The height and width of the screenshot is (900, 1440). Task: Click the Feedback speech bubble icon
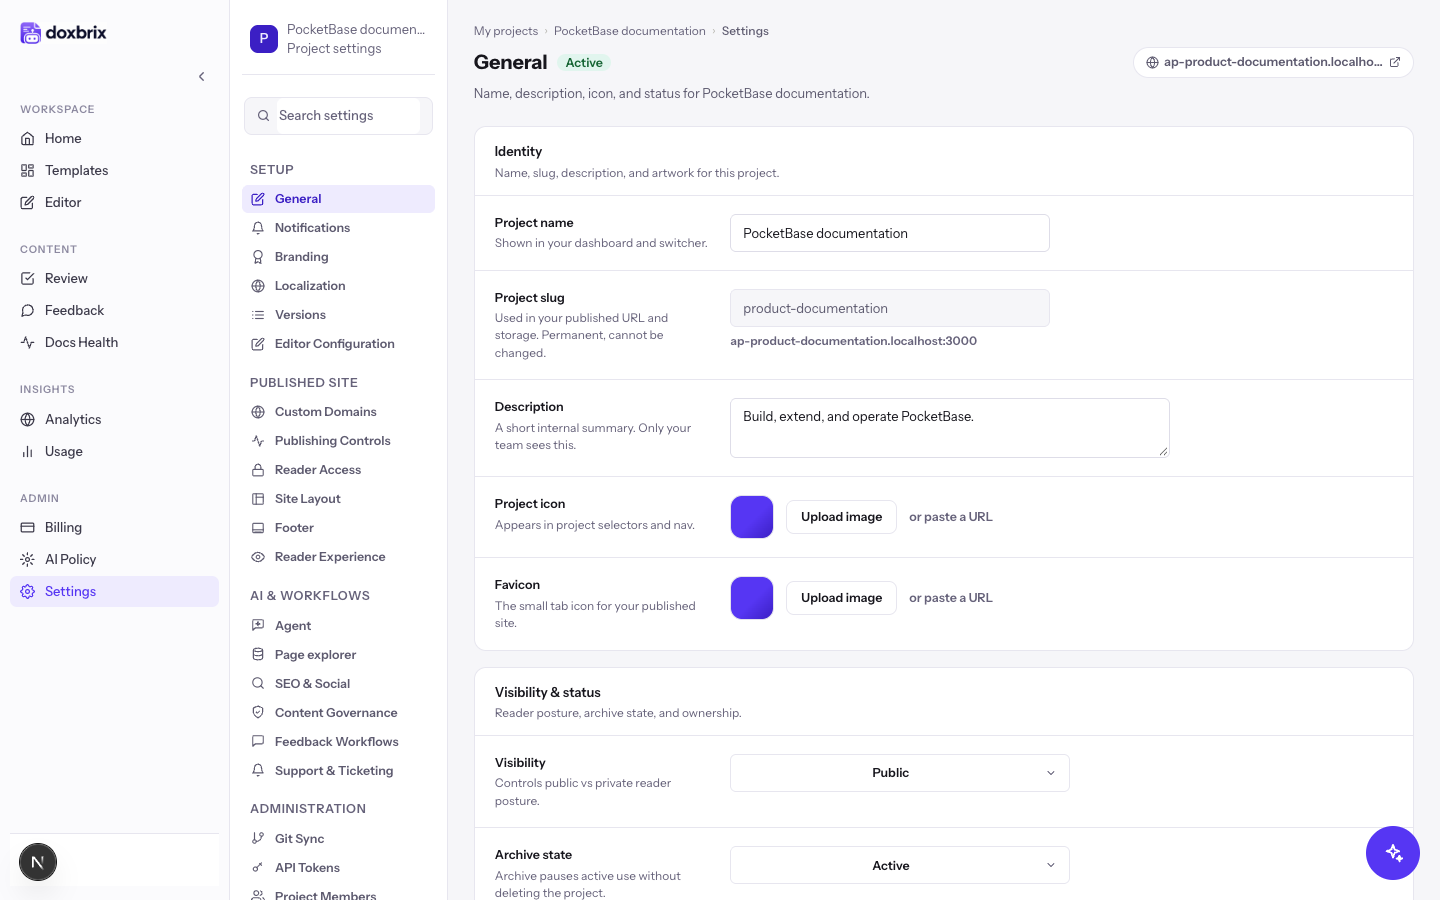[x=28, y=310]
